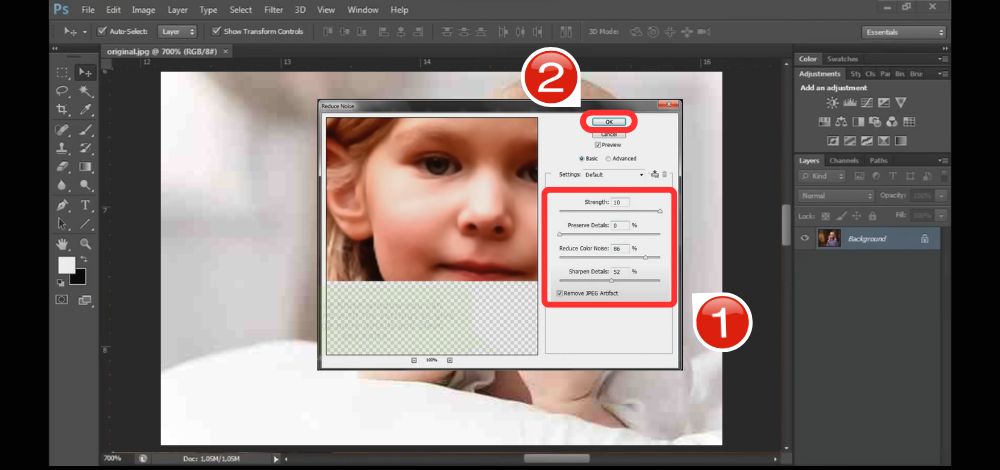
Task: Select the Magic Wand tool
Action: [85, 91]
